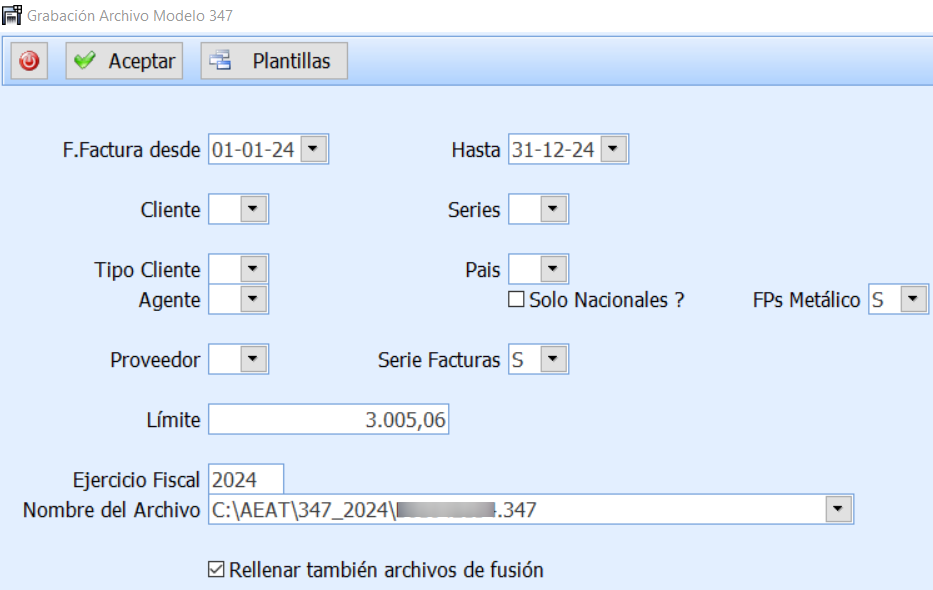Expand the FPs Metálico dropdown
Screen dimensions: 933x590
point(912,299)
